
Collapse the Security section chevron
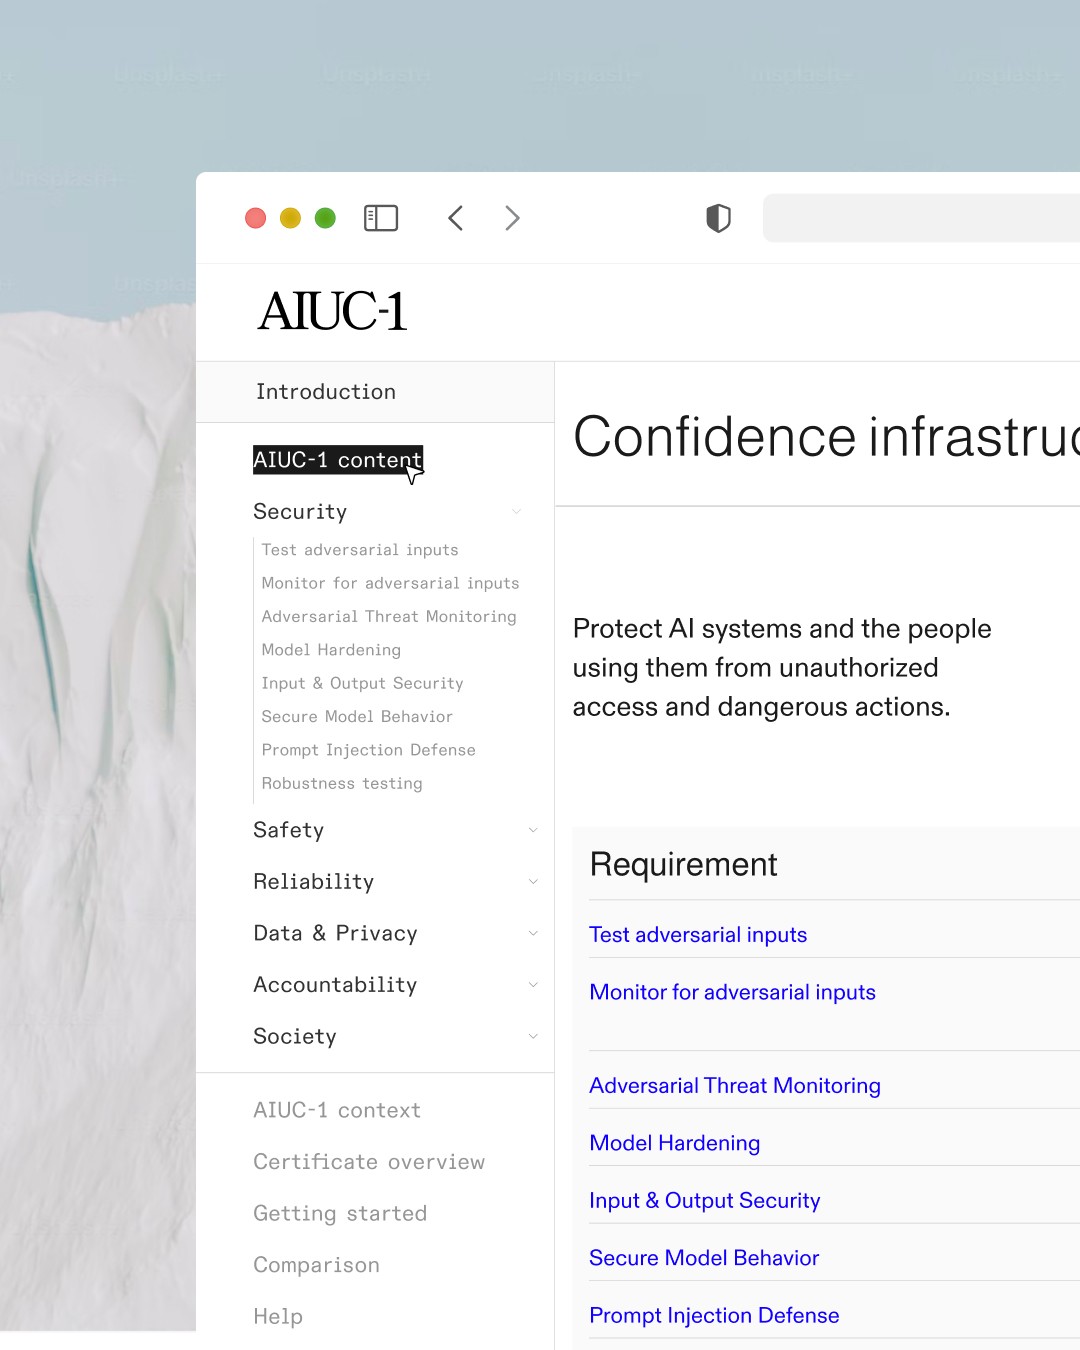coord(517,512)
